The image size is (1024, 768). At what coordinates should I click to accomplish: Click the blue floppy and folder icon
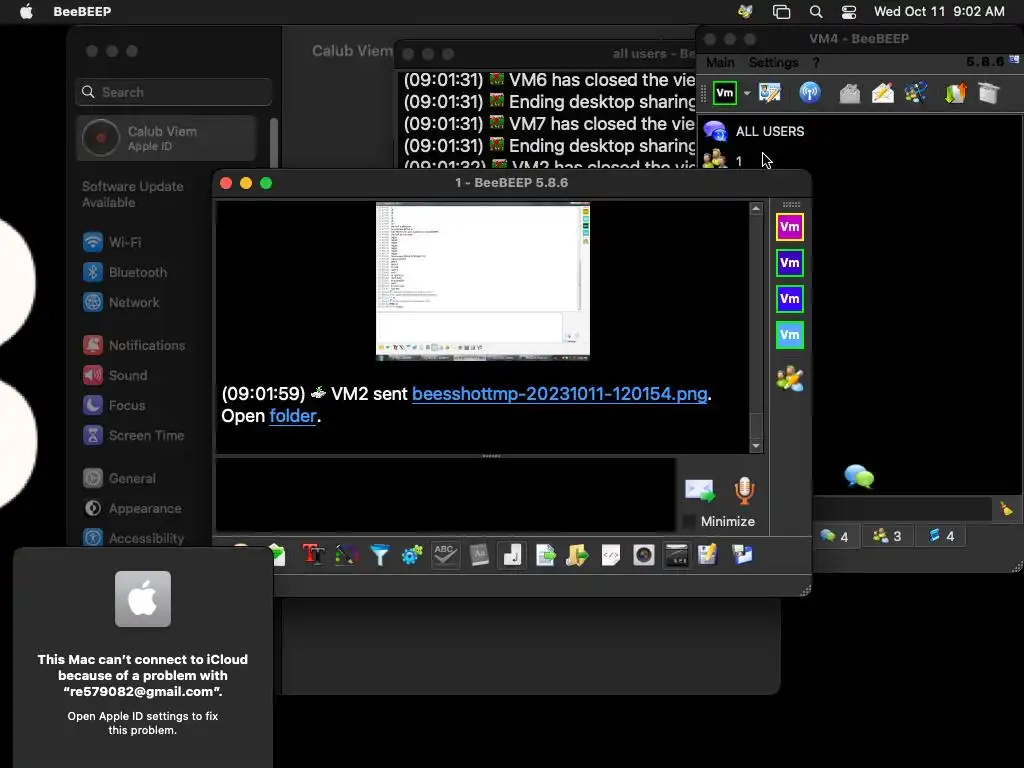point(742,555)
